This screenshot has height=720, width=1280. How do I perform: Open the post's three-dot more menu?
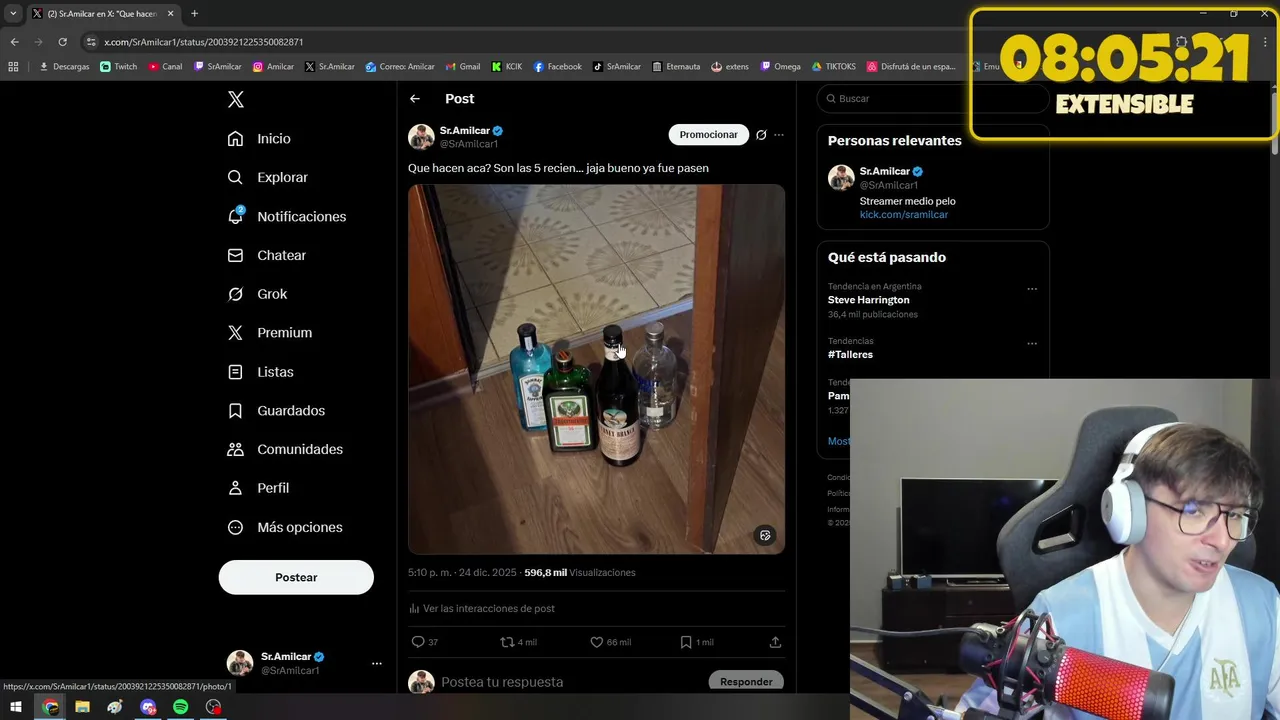point(779,135)
